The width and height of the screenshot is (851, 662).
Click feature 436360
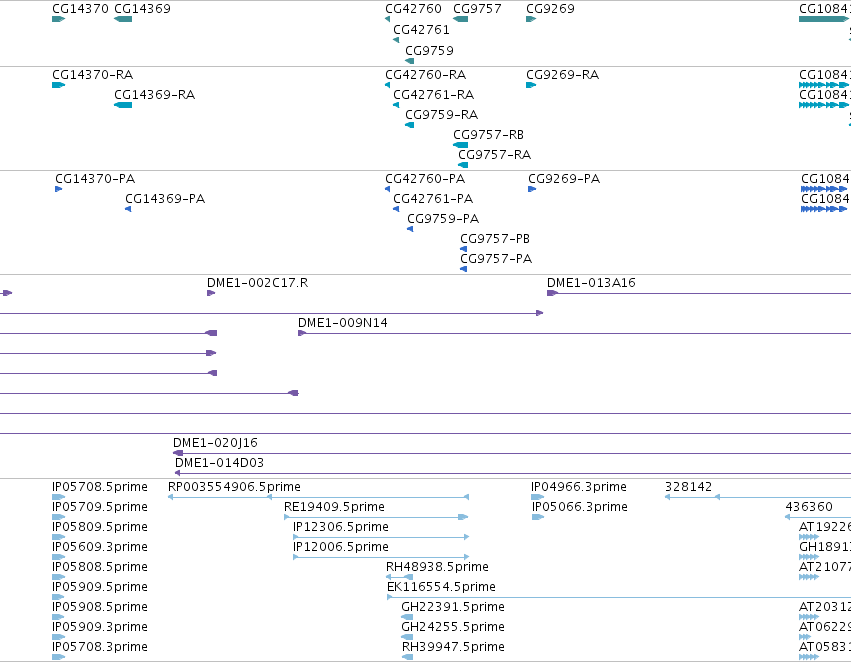[x=818, y=517]
